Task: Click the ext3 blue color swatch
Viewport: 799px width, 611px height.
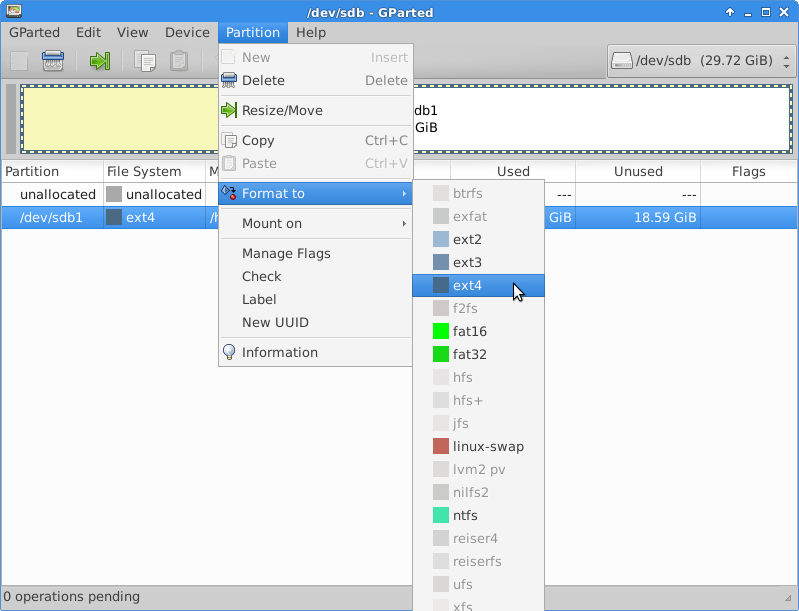Action: click(441, 262)
